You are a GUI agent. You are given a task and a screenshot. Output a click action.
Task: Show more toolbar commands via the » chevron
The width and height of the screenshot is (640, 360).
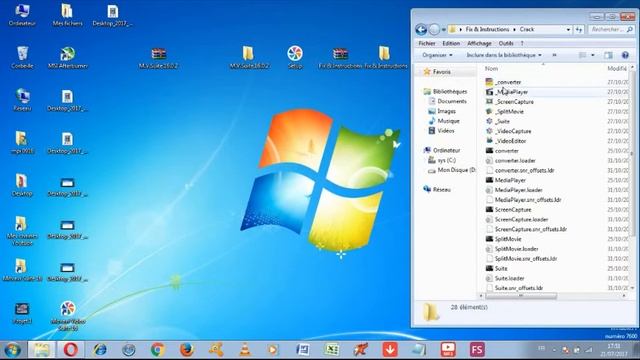click(x=554, y=55)
